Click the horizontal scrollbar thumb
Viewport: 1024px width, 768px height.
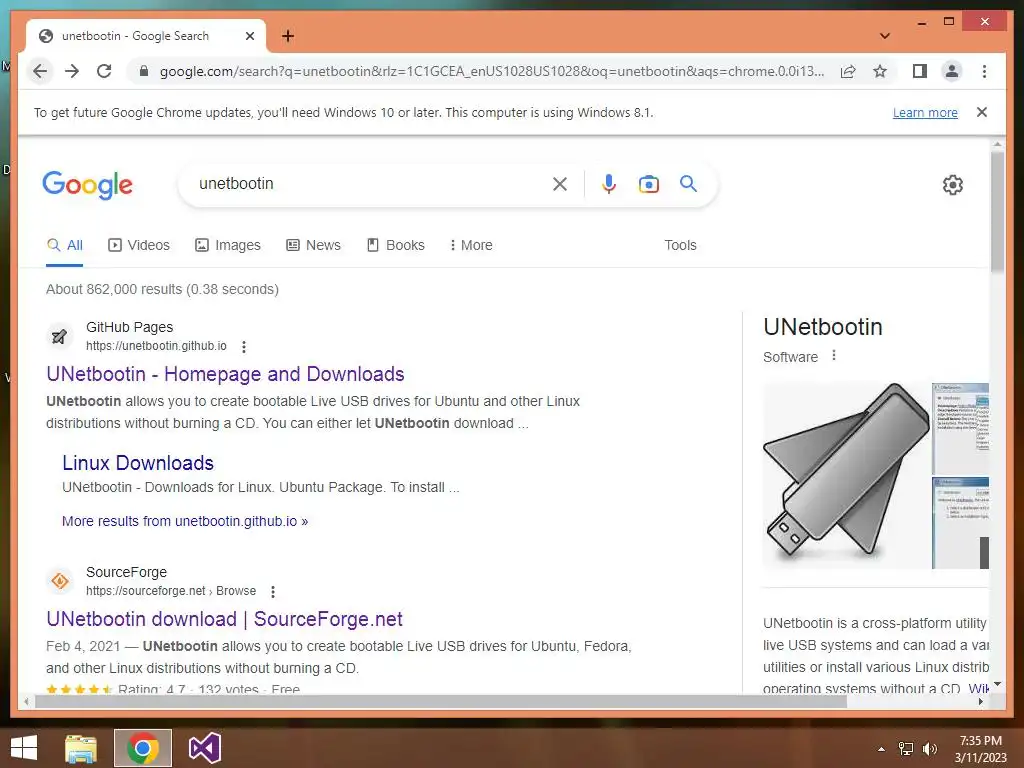point(440,701)
